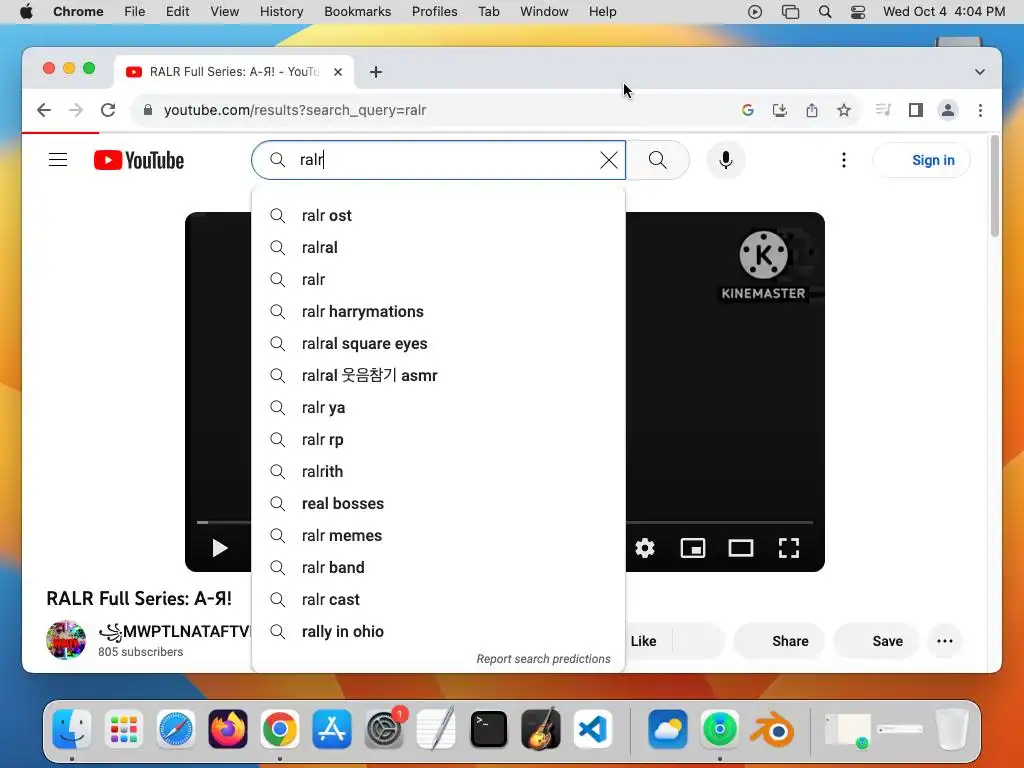1024x768 pixels.
Task: Open Spotlight search in the menu bar
Action: click(825, 12)
